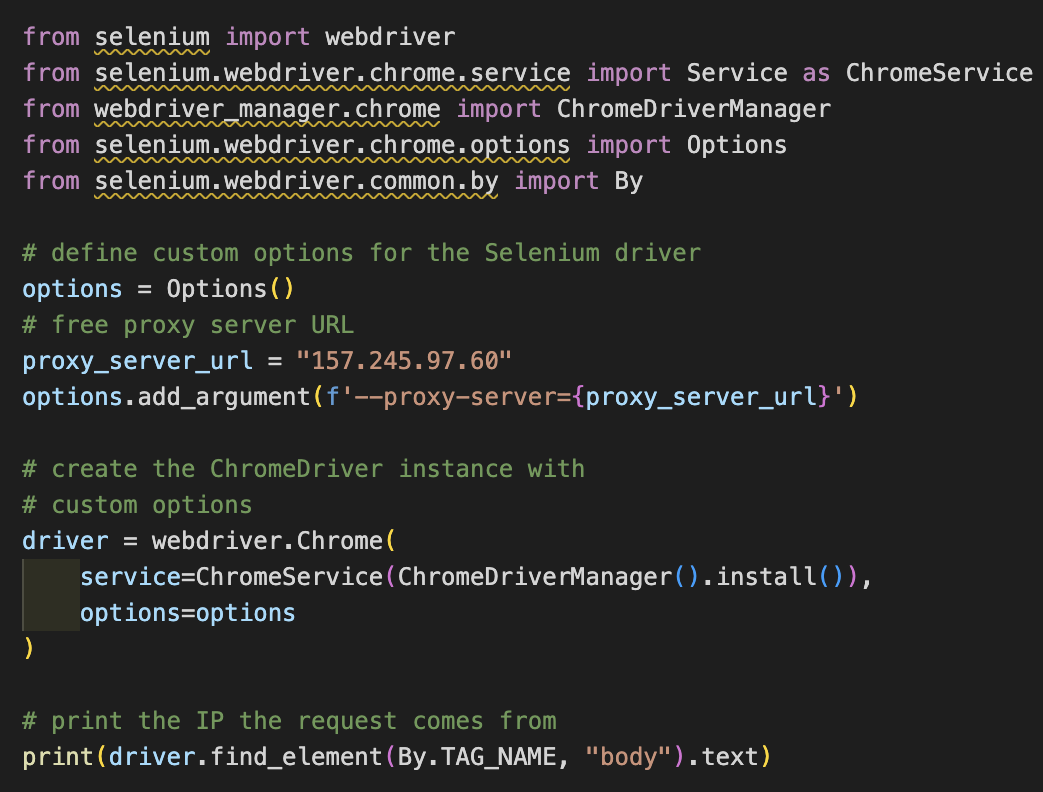Click the Options() constructor call
Viewport: 1043px width, 792px height.
click(x=229, y=289)
